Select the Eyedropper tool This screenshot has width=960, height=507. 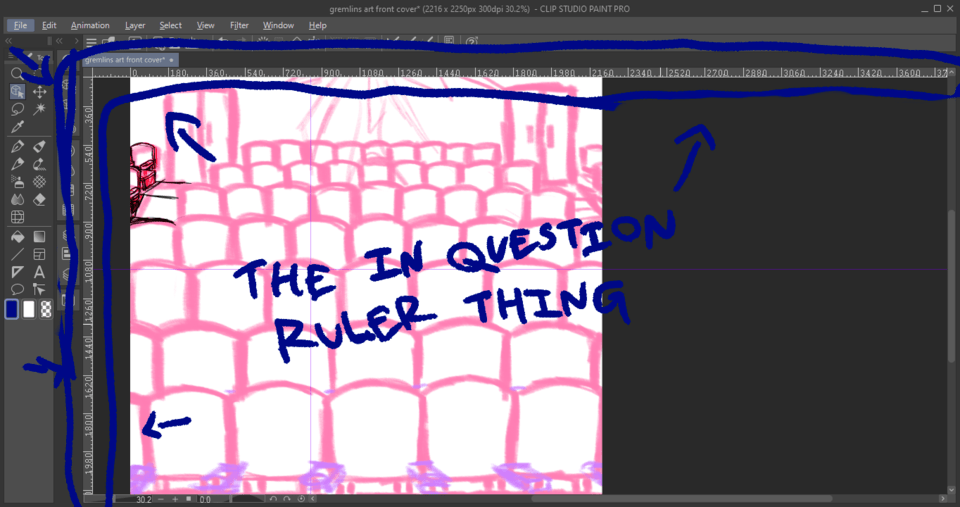tap(17, 127)
